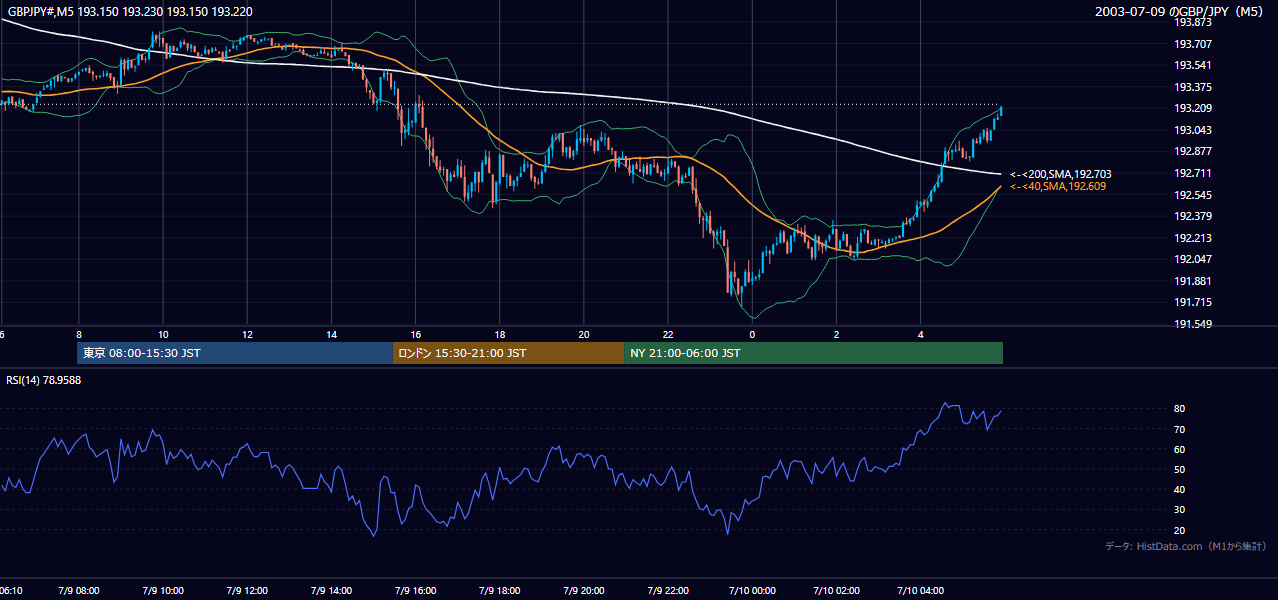
Task: Click price scale value 192.711
Action: pos(1194,174)
